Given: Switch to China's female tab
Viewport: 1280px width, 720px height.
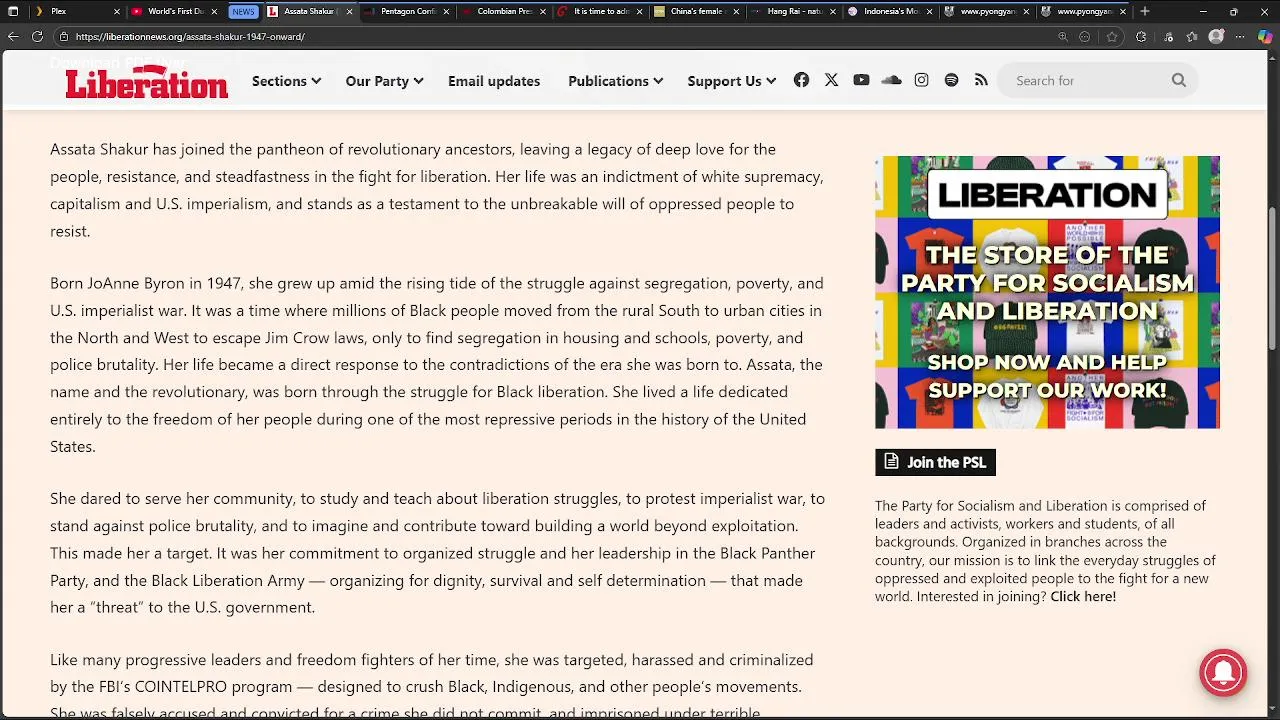Looking at the screenshot, I should tap(697, 11).
